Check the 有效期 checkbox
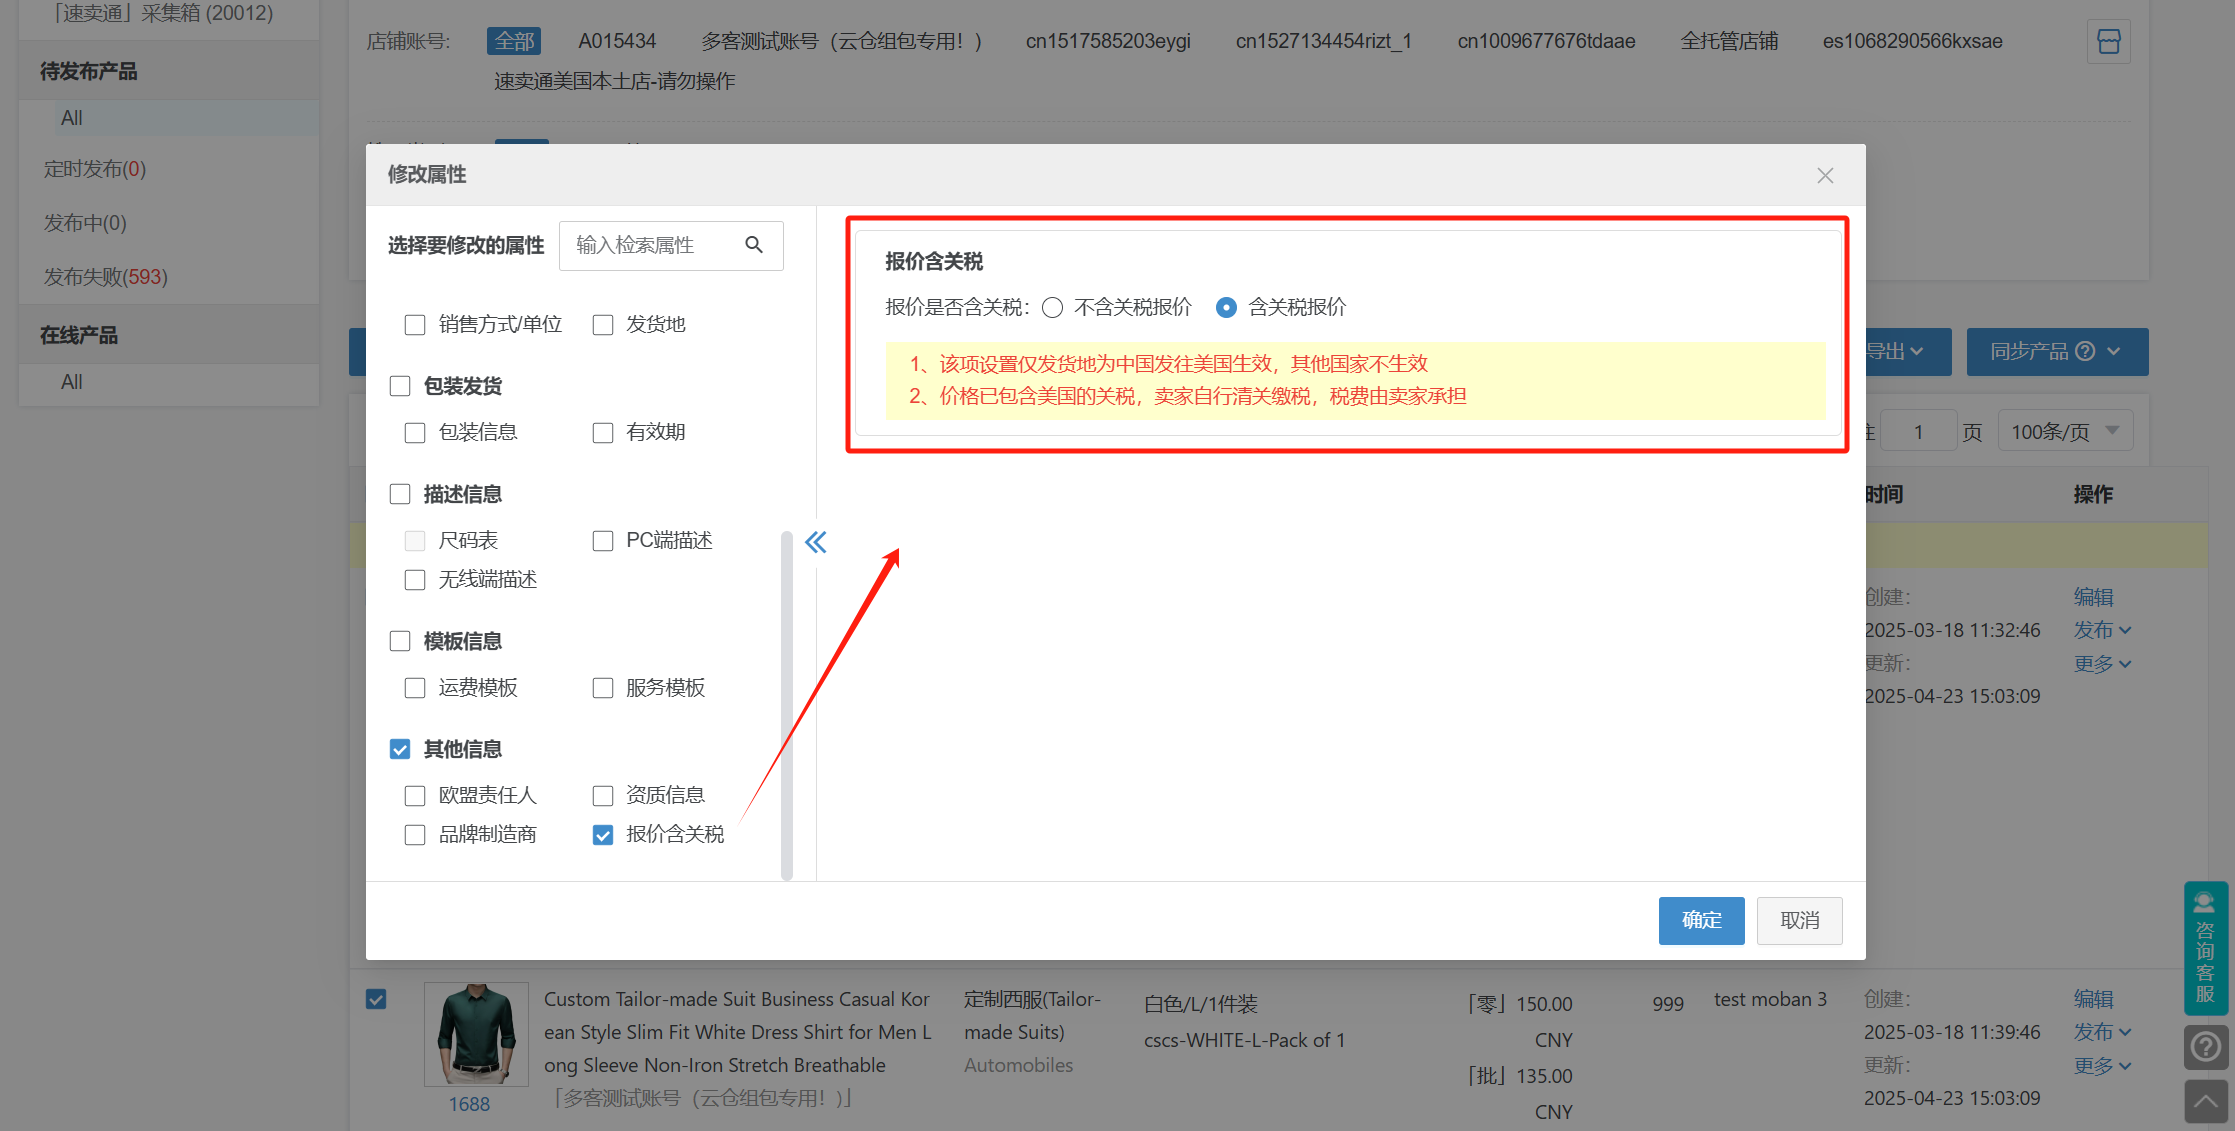 (x=603, y=433)
